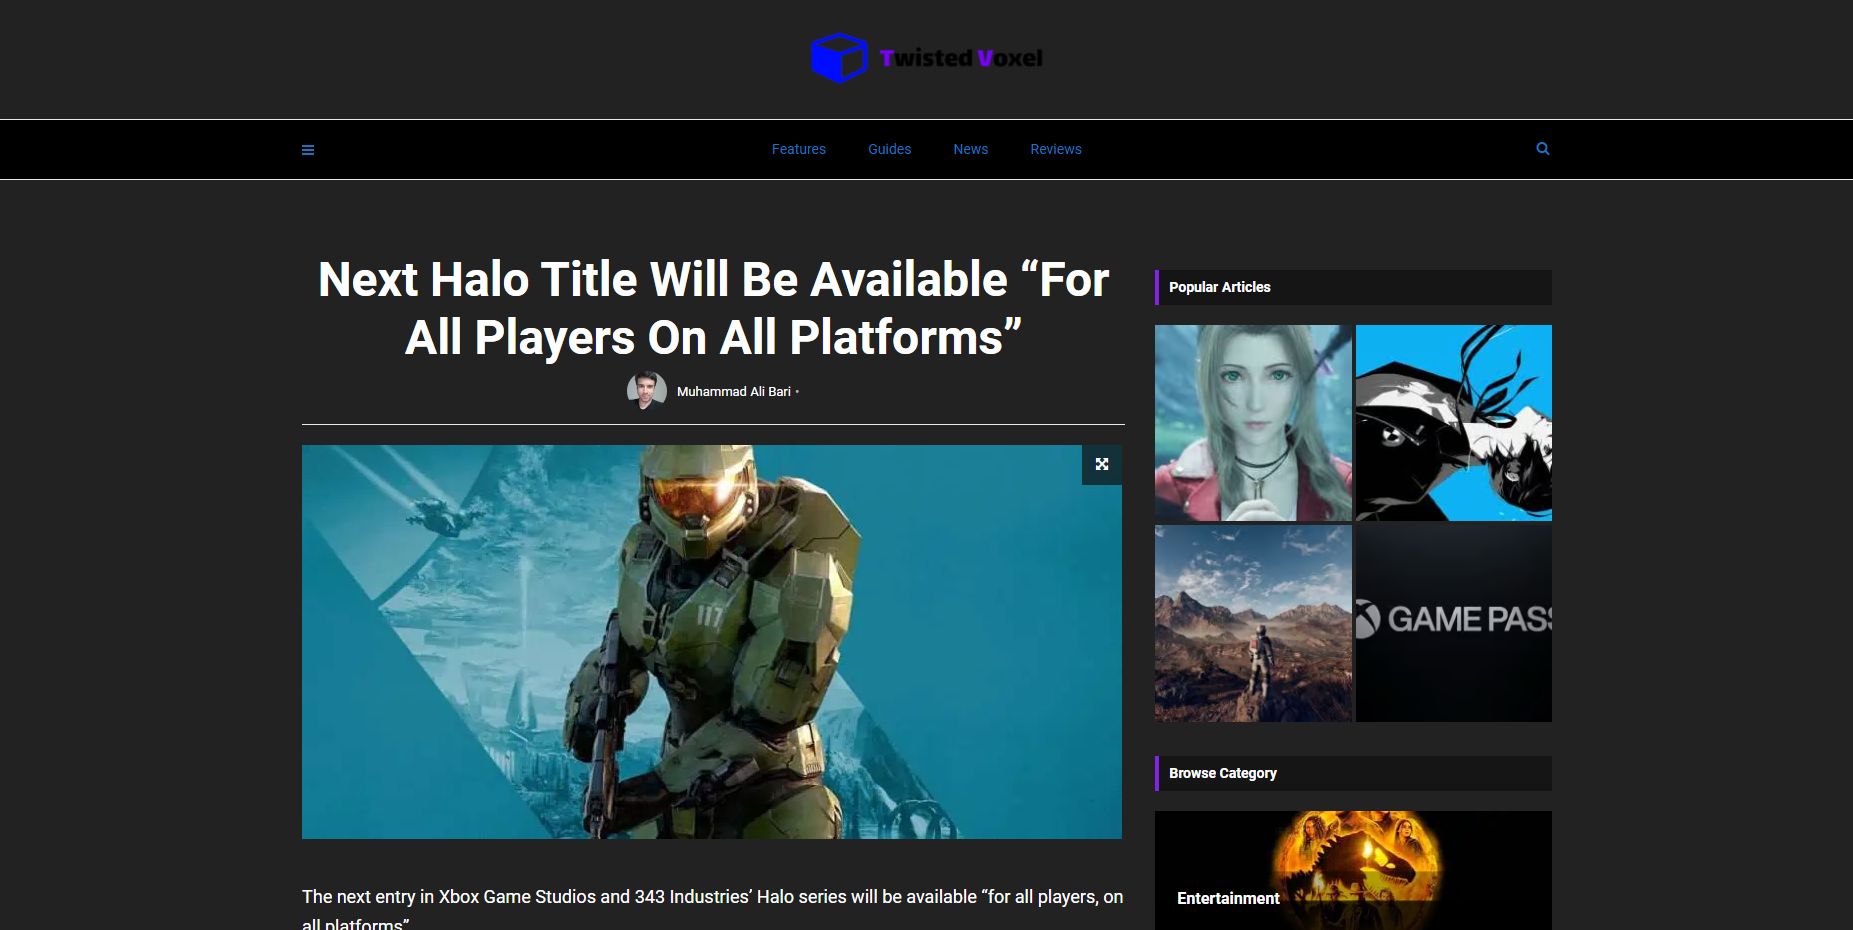Open the hamburger menu icon

[x=308, y=150]
